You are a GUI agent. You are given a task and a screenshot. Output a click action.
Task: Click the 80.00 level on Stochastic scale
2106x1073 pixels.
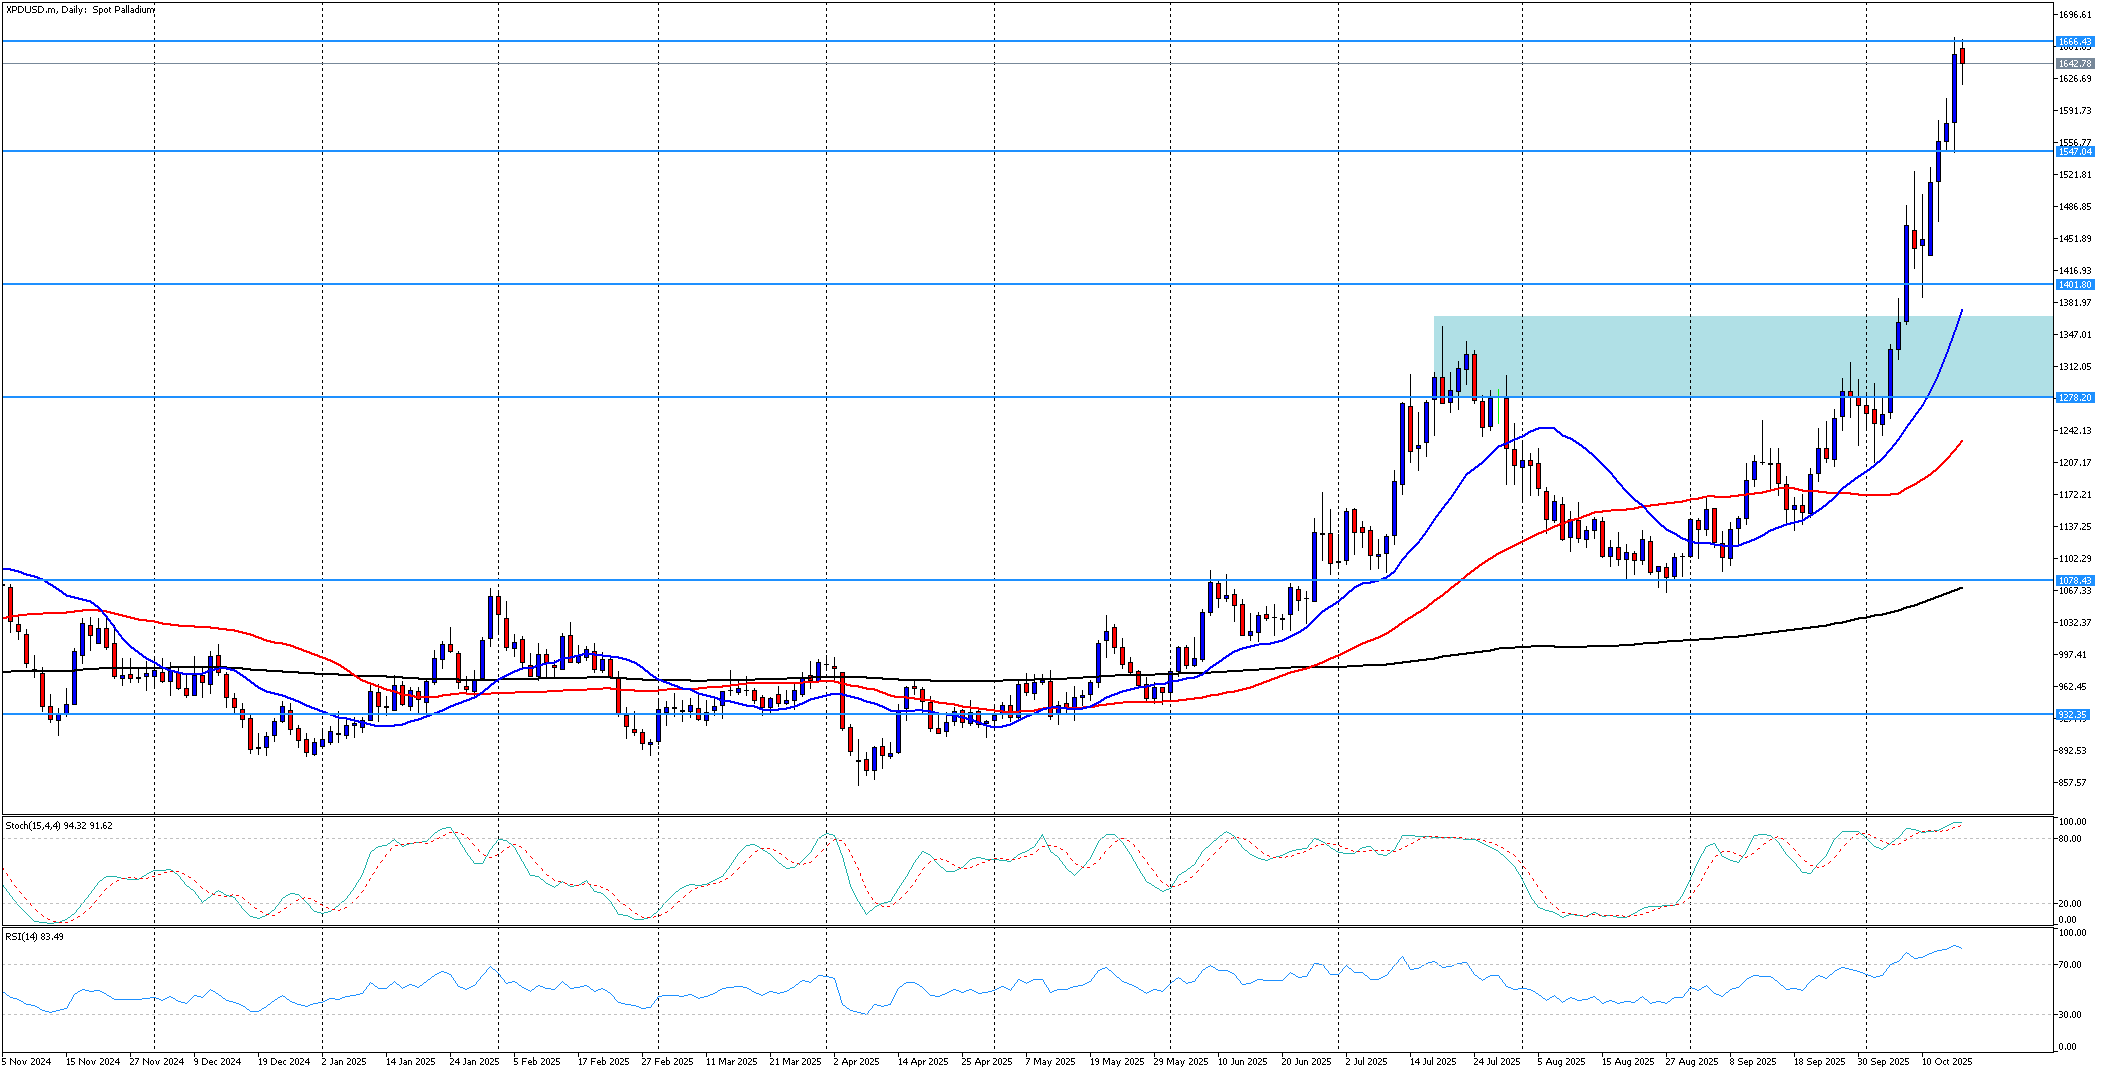2070,839
